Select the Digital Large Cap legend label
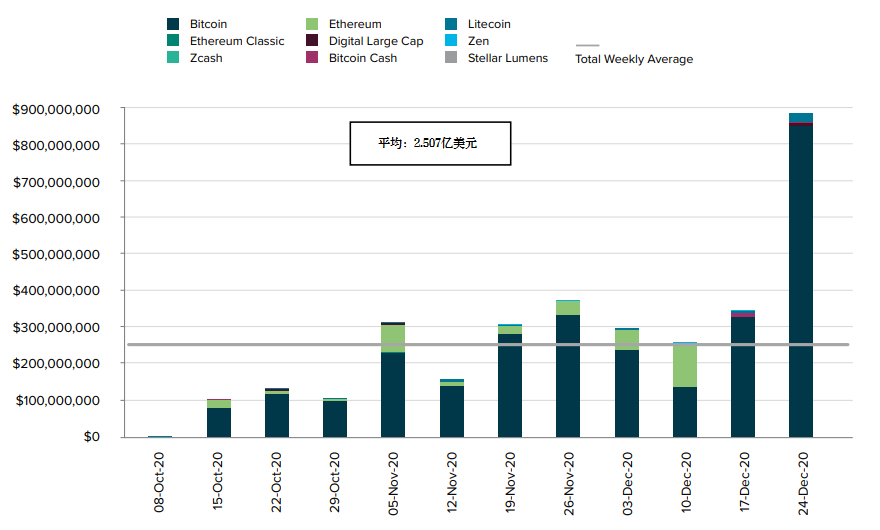Image resolution: width=880 pixels, height=530 pixels. (376, 41)
